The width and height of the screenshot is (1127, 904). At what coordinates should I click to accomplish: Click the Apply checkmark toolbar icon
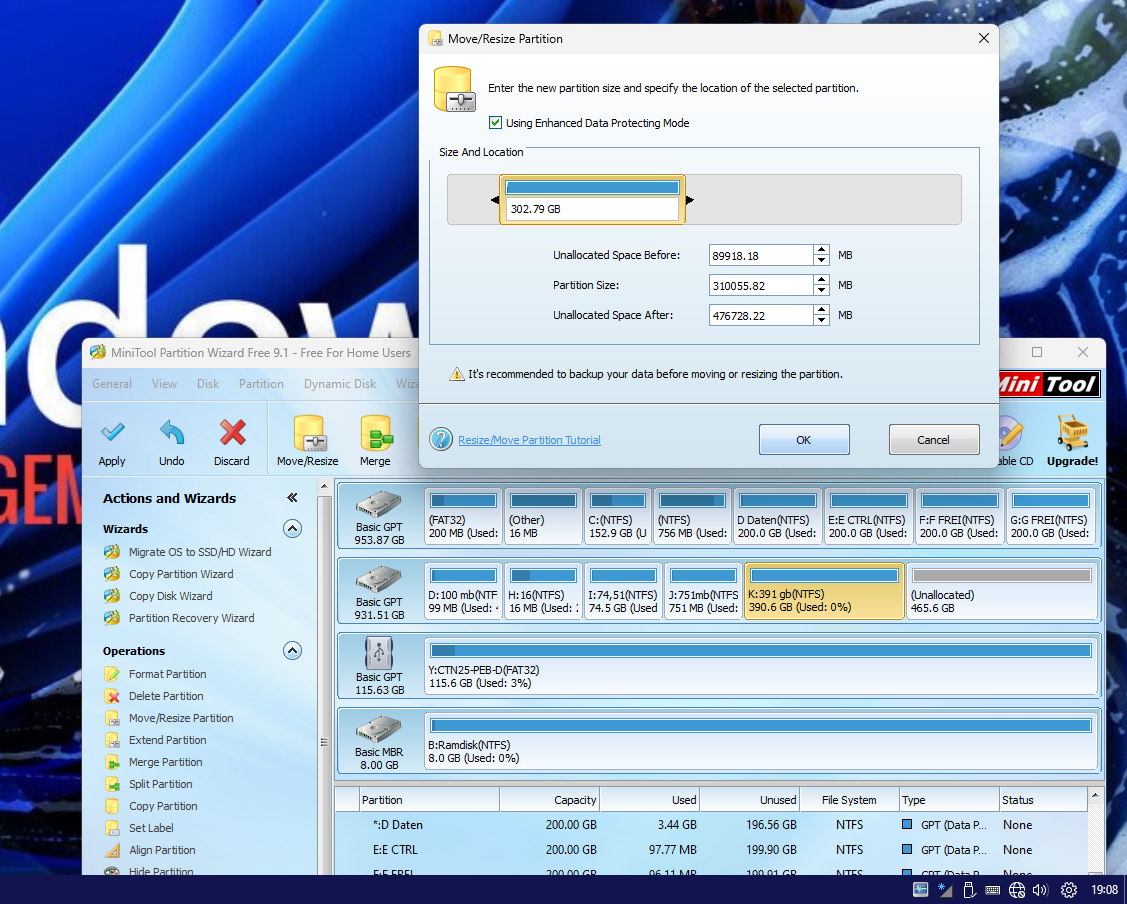click(112, 432)
